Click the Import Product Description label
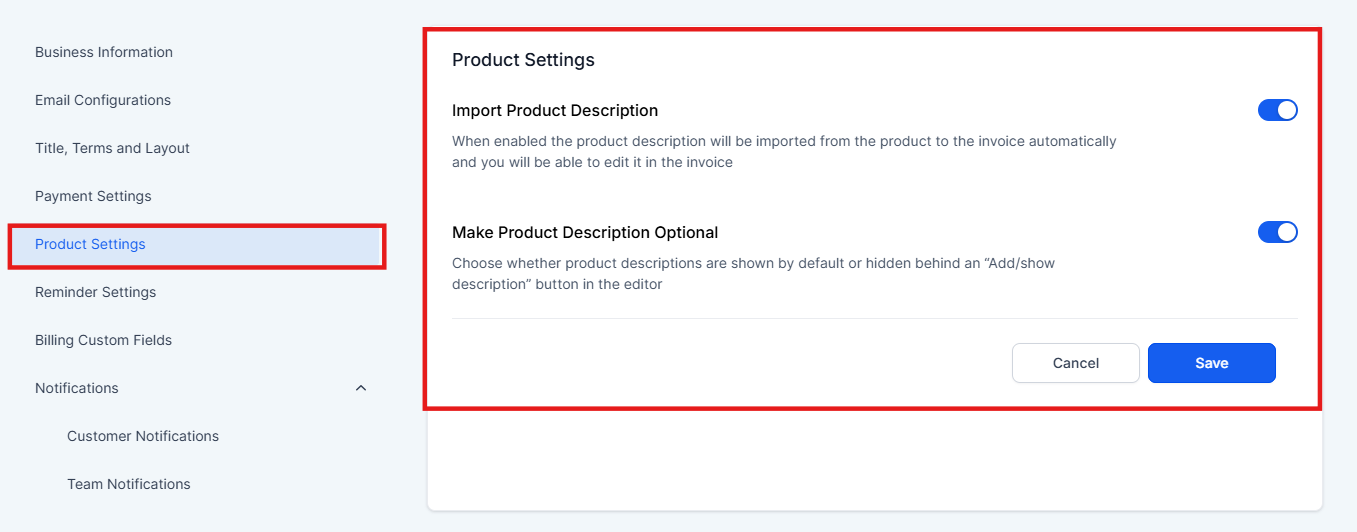The height and width of the screenshot is (532, 1357). click(555, 110)
